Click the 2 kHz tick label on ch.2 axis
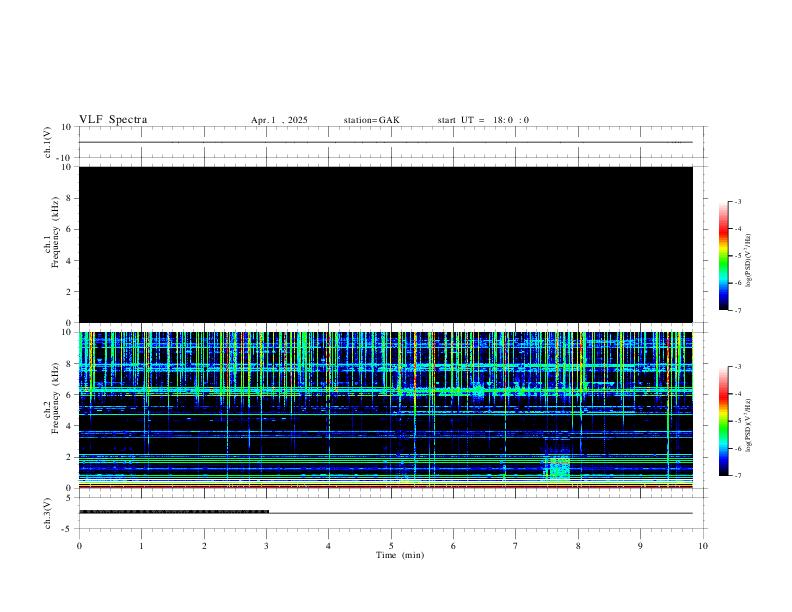This screenshot has width=792, height=612. [69, 457]
